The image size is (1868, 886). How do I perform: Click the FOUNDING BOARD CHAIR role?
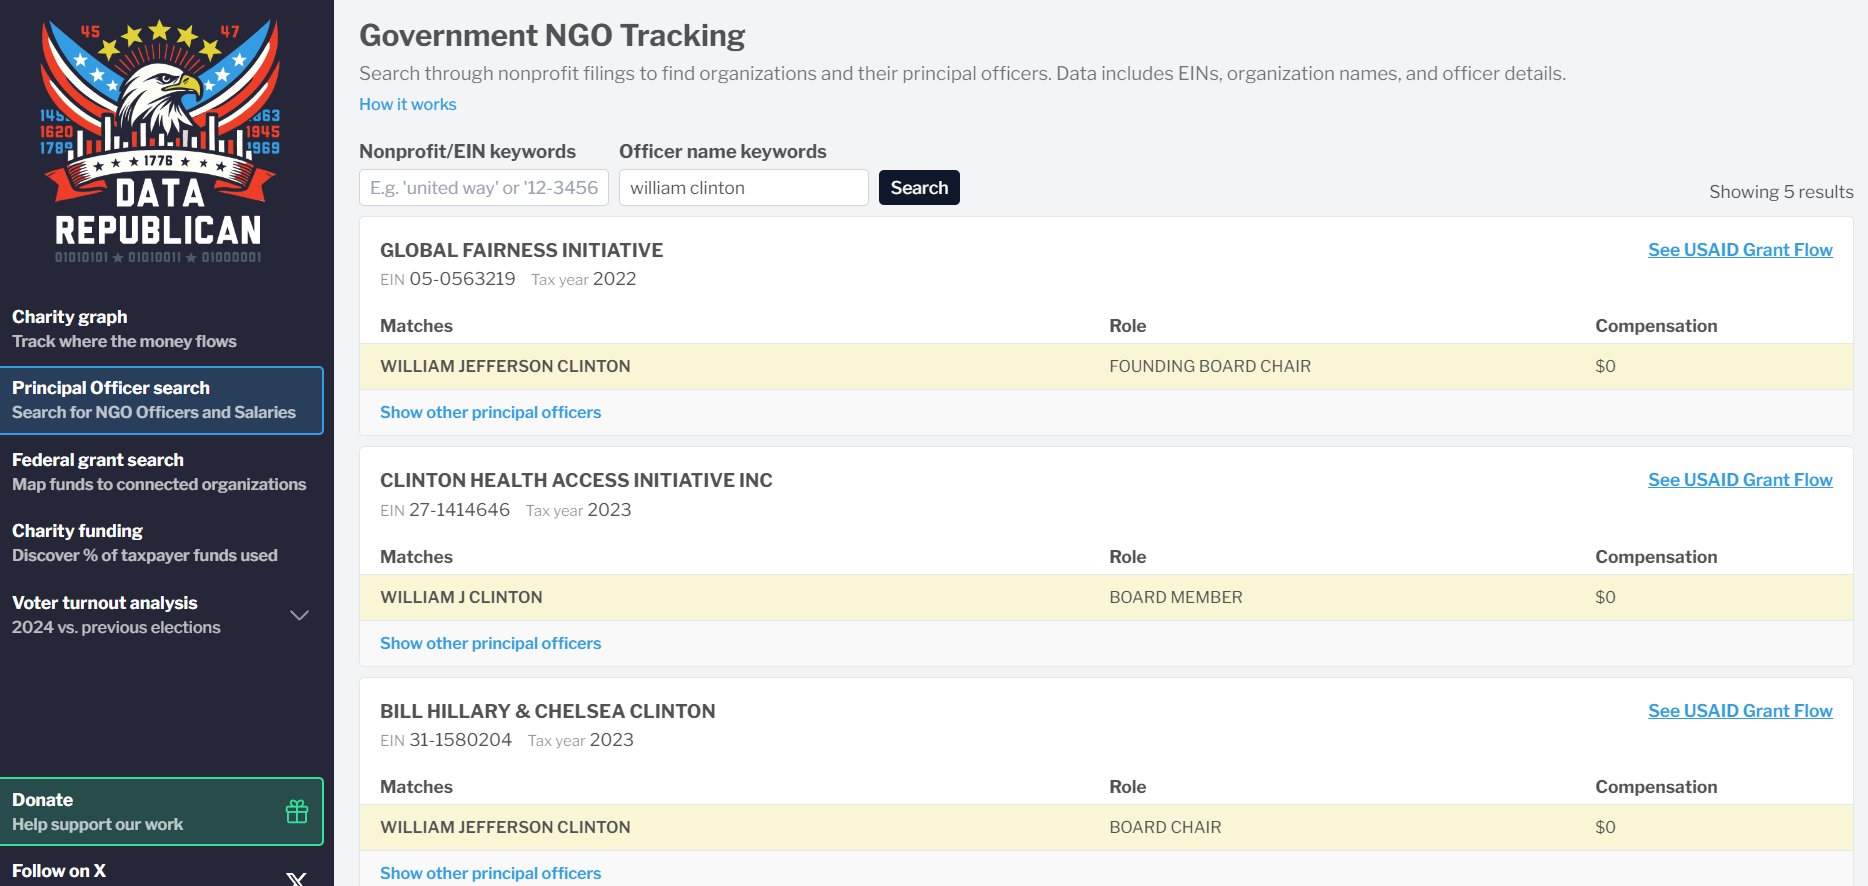pos(1210,366)
